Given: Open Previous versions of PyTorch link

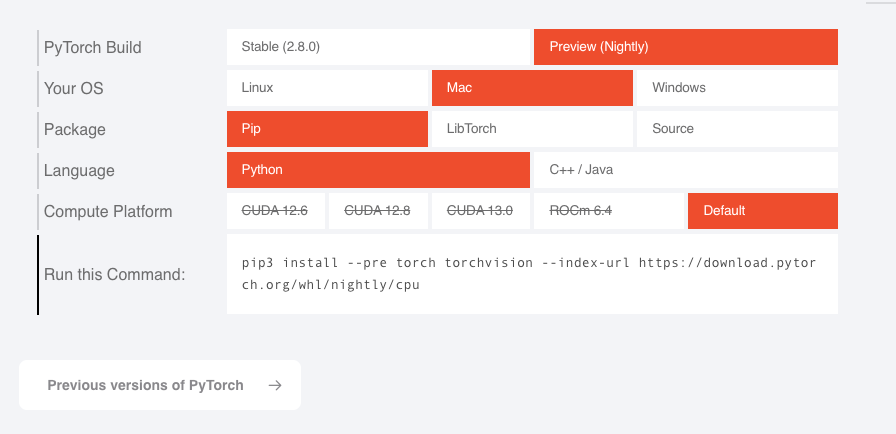Looking at the screenshot, I should pyautogui.click(x=146, y=385).
